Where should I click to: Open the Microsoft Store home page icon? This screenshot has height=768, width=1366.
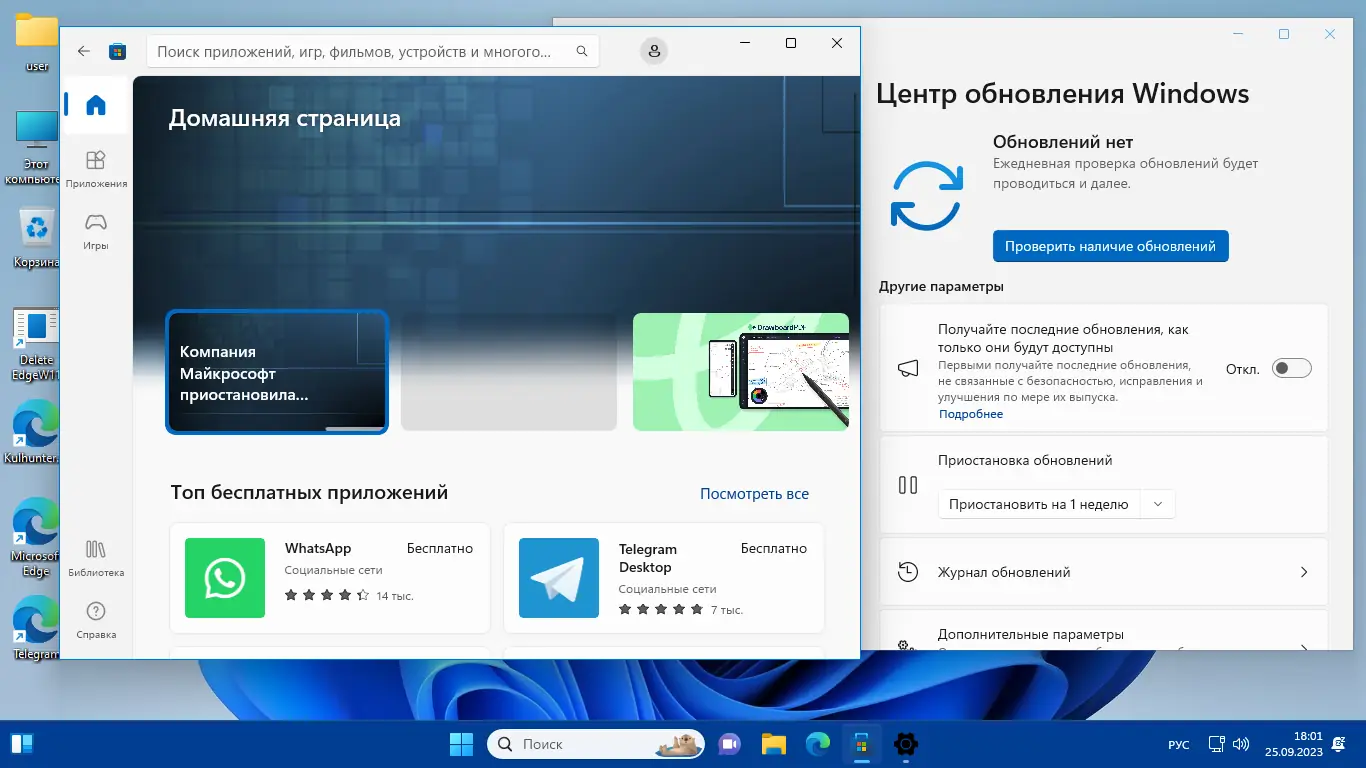click(x=95, y=104)
